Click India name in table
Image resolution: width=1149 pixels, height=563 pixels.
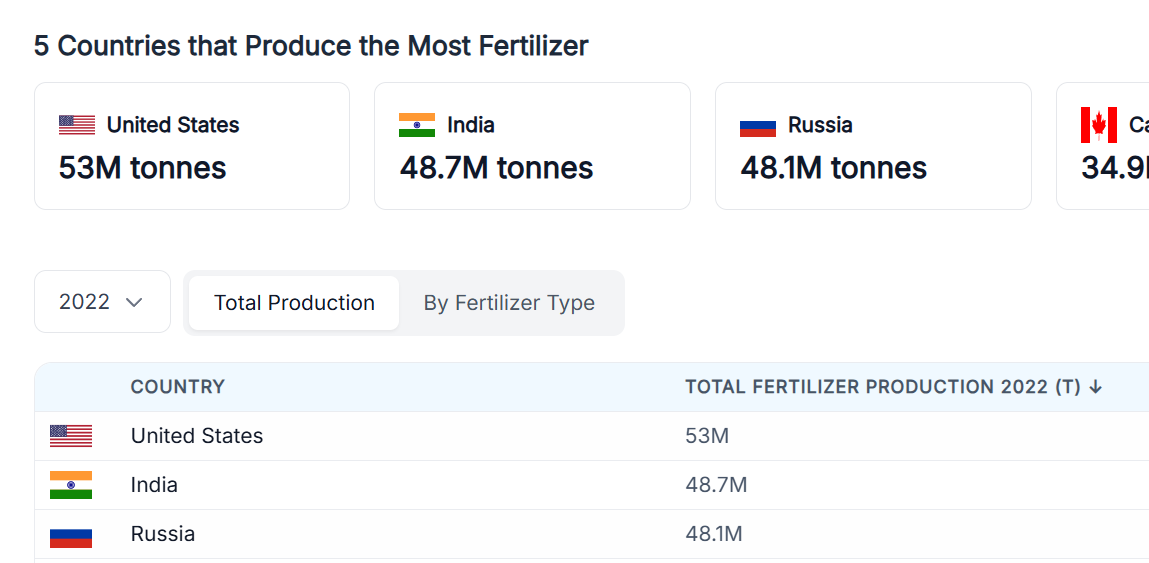[x=154, y=485]
